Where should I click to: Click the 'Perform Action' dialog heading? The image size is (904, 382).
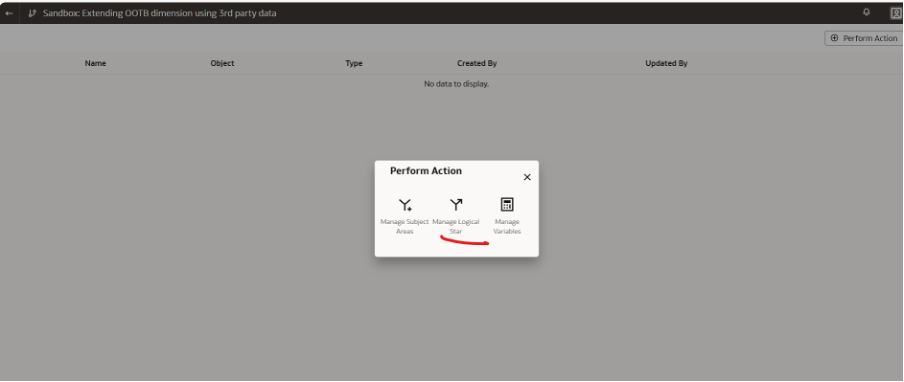(x=425, y=171)
